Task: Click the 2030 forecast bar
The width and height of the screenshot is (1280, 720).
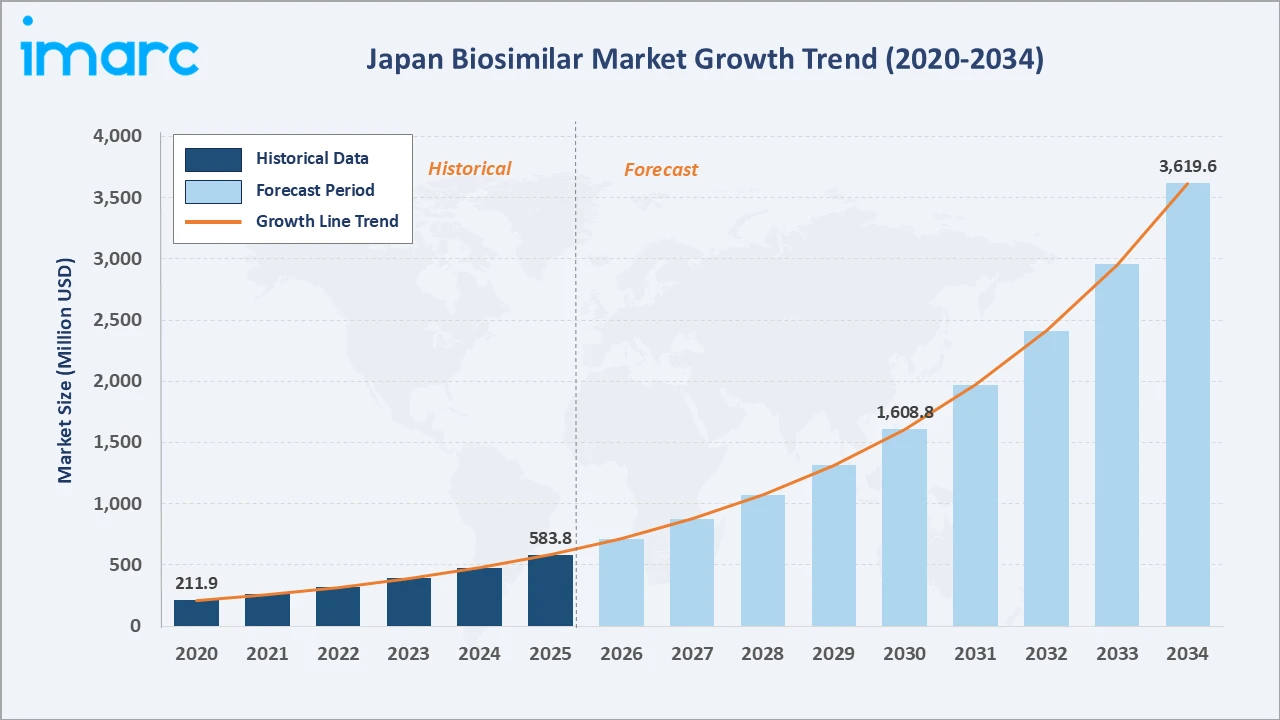Action: pos(904,527)
